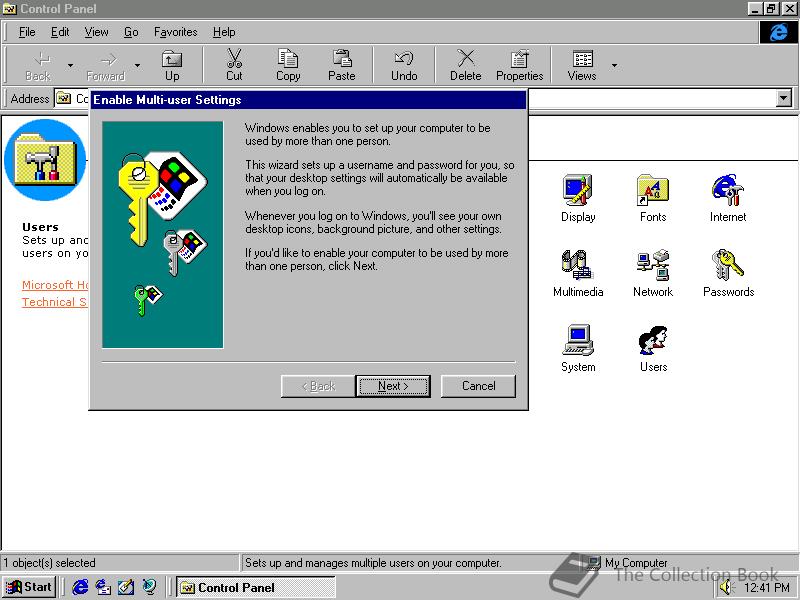The width and height of the screenshot is (800, 600).
Task: Click the Back toolbar button
Action: pyautogui.click(x=38, y=65)
